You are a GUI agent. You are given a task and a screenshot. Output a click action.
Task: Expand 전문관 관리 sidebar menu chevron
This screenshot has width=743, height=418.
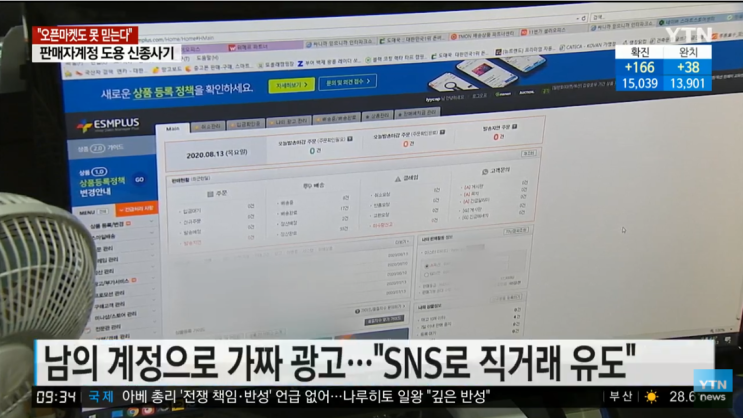click(x=155, y=322)
